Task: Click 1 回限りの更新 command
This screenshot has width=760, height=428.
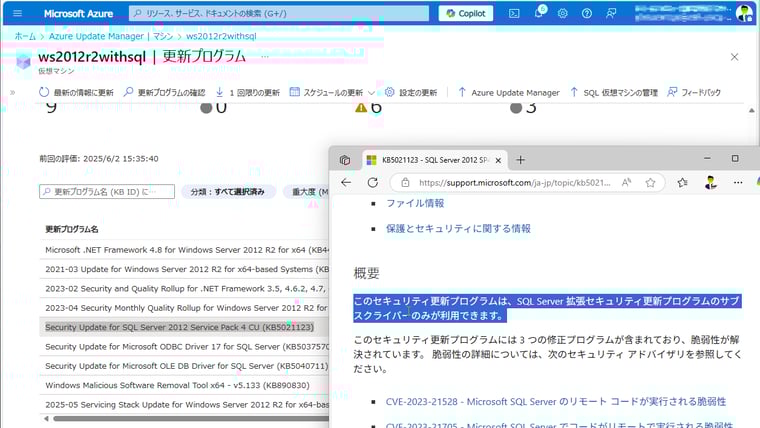Action: click(x=248, y=92)
